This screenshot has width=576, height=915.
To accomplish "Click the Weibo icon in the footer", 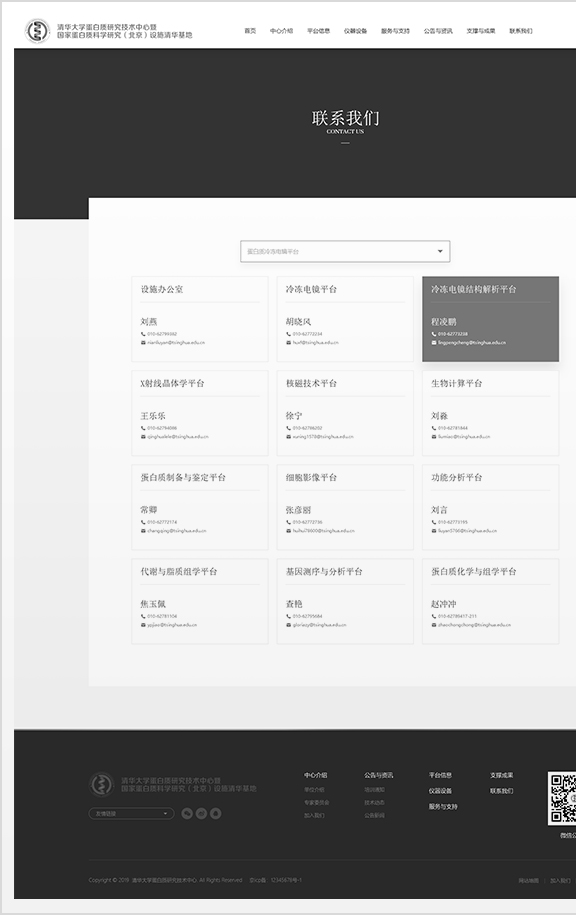I will coord(201,813).
